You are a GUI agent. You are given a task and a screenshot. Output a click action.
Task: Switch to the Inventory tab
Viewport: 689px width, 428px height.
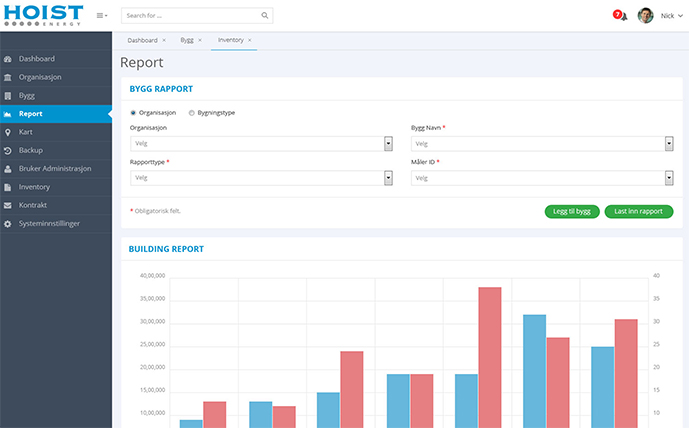[x=231, y=40]
